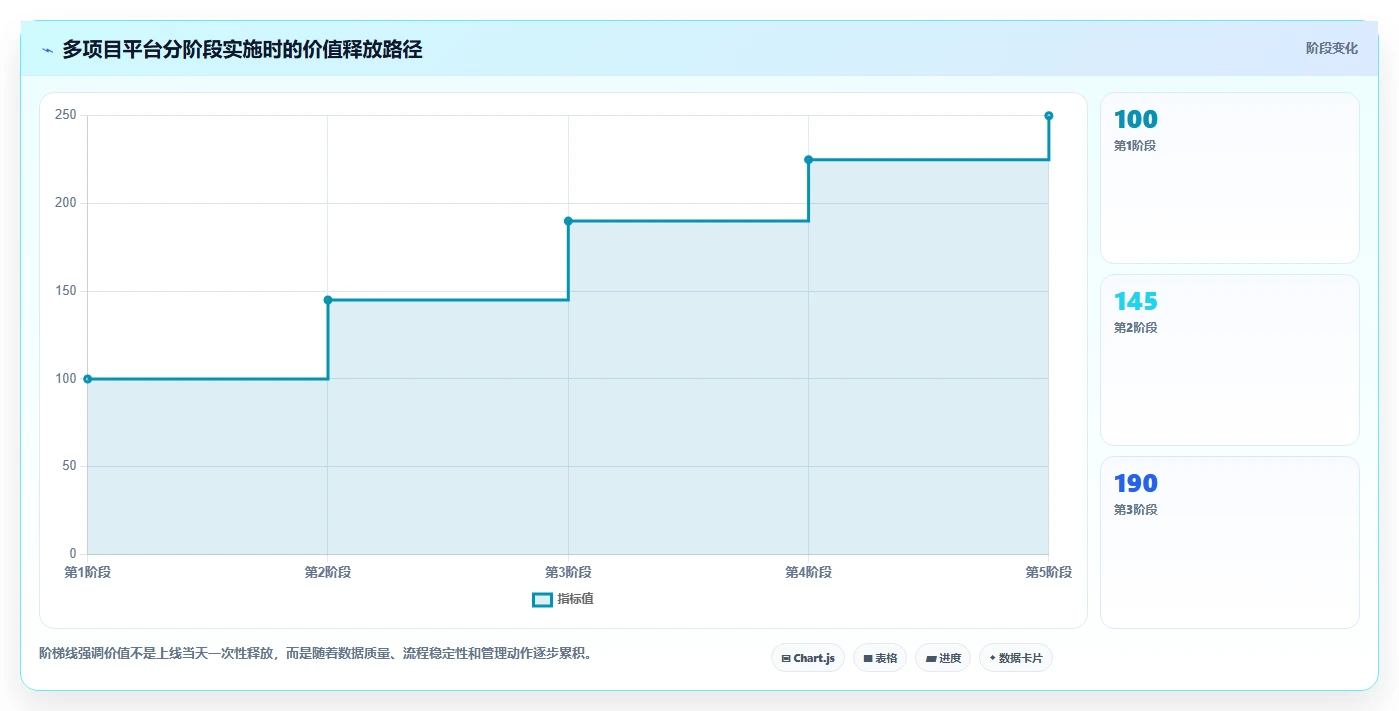The image size is (1399, 711).
Task: Click the 250 y-axis tick label
Action: pyautogui.click(x=66, y=115)
